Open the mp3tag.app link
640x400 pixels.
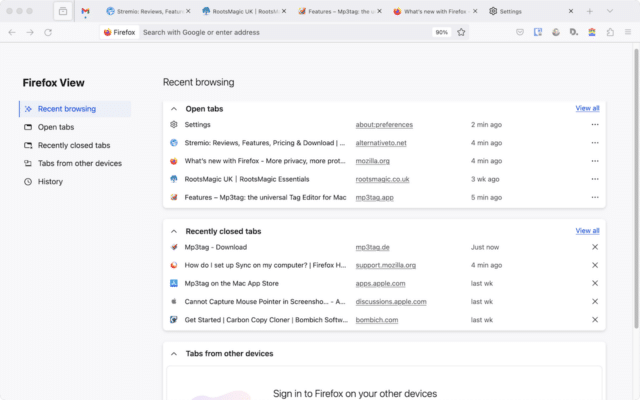point(375,198)
